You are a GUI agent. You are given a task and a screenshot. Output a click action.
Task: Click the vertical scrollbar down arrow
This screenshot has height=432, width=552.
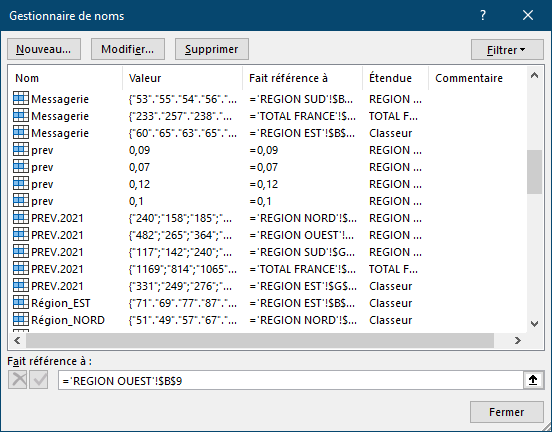(x=534, y=324)
